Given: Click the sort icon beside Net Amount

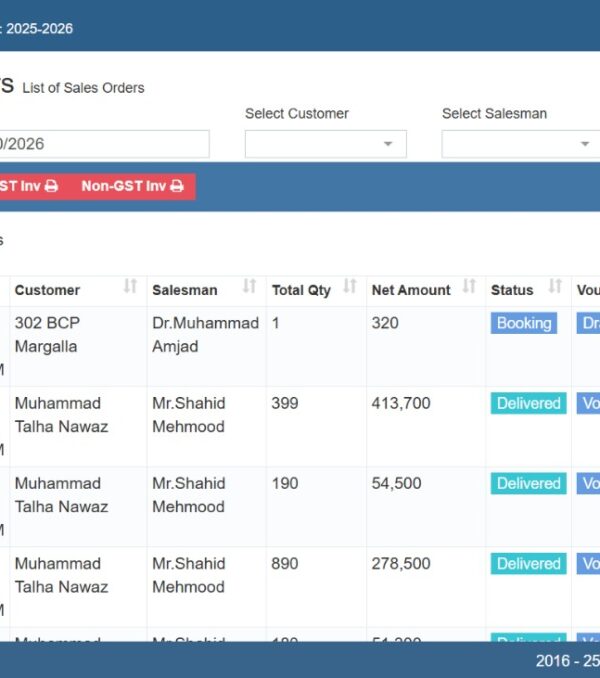Looking at the screenshot, I should (x=469, y=287).
